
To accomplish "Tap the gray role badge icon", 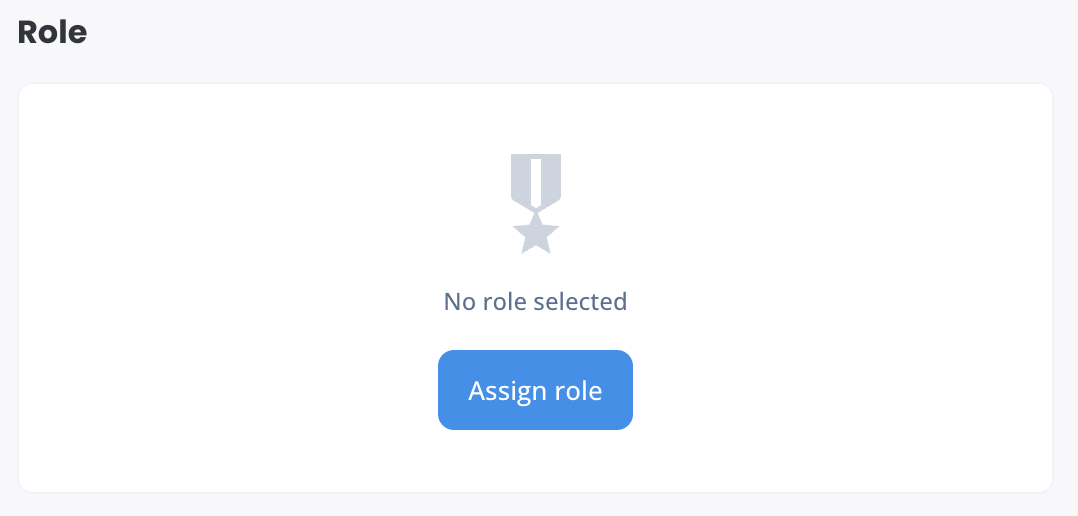I will pyautogui.click(x=536, y=204).
